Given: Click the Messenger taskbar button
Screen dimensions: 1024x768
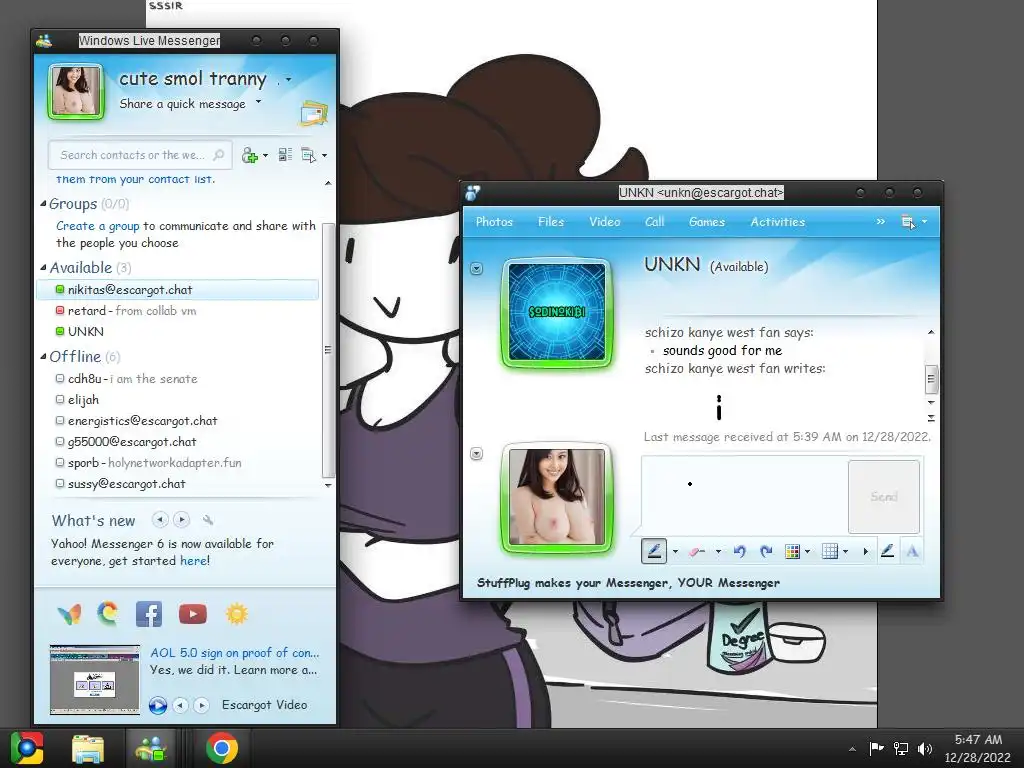Looking at the screenshot, I should (151, 749).
